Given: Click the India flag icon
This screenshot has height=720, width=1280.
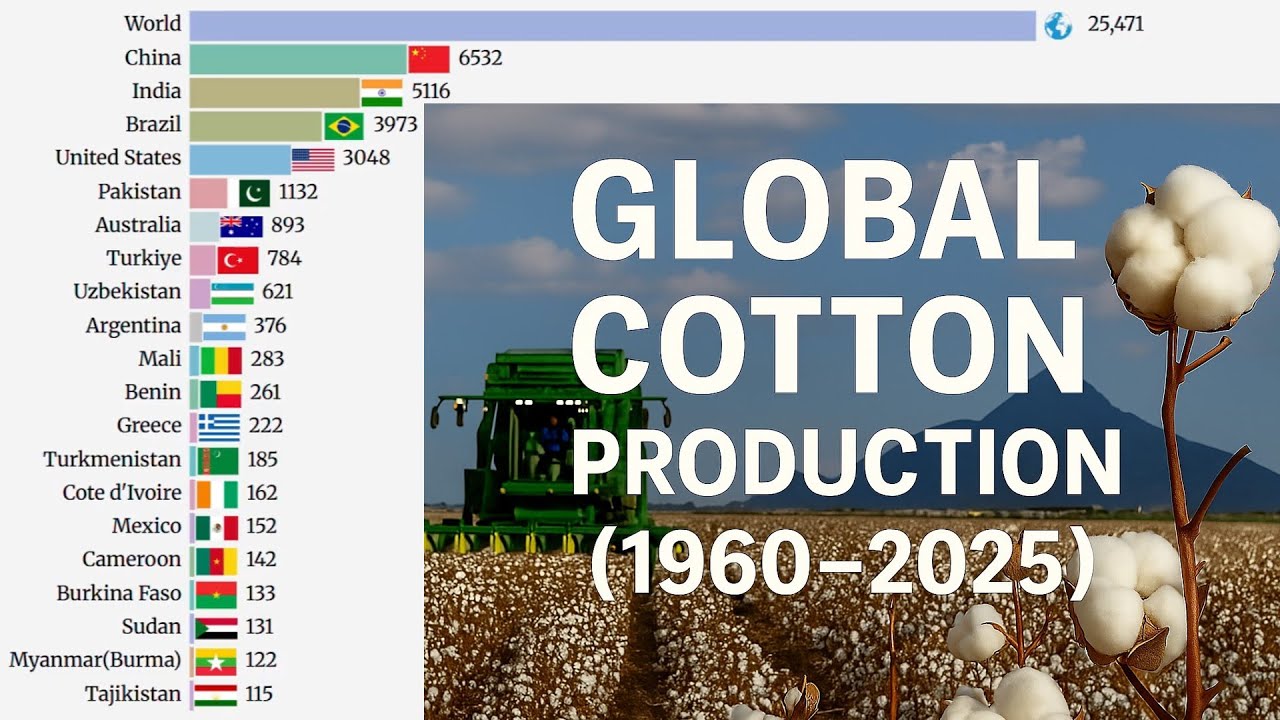Looking at the screenshot, I should click(382, 92).
